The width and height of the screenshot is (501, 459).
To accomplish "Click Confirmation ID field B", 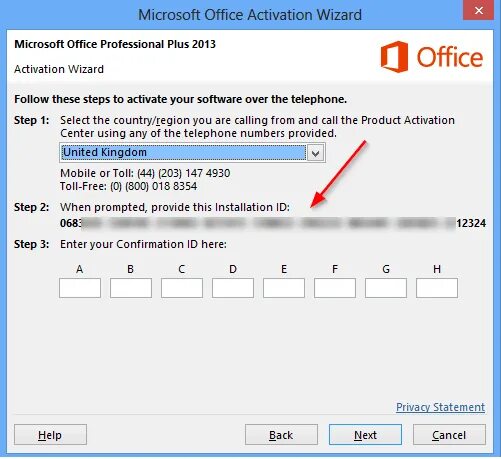I will pos(131,288).
